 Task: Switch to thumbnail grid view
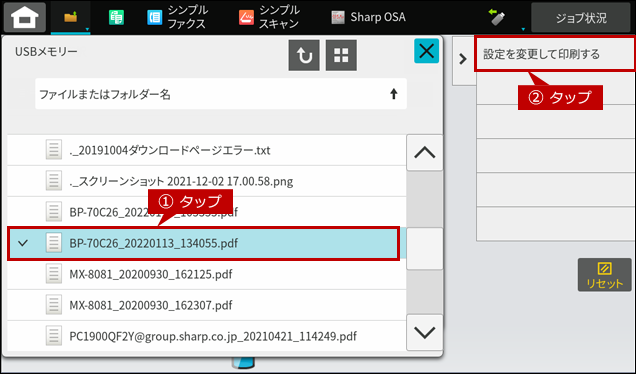[341, 55]
